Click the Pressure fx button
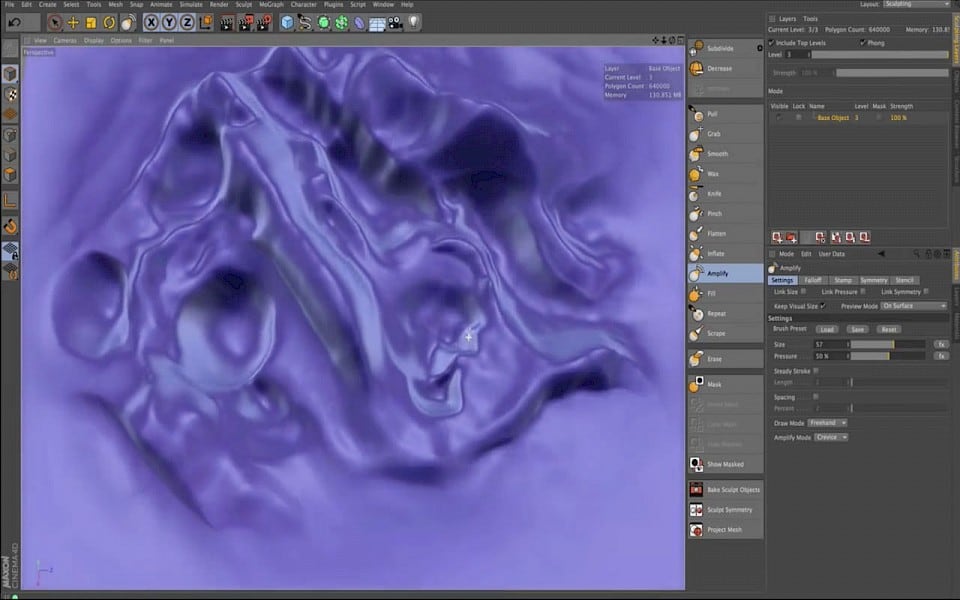 (x=941, y=356)
